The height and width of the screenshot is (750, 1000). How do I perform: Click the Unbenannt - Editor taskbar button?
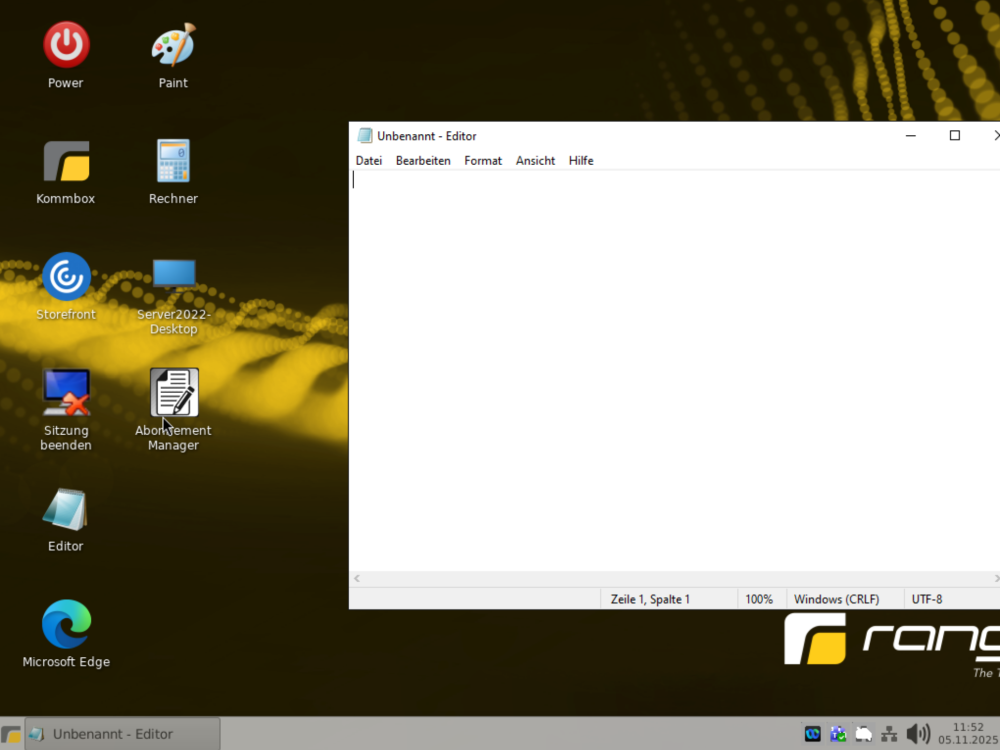click(x=122, y=734)
